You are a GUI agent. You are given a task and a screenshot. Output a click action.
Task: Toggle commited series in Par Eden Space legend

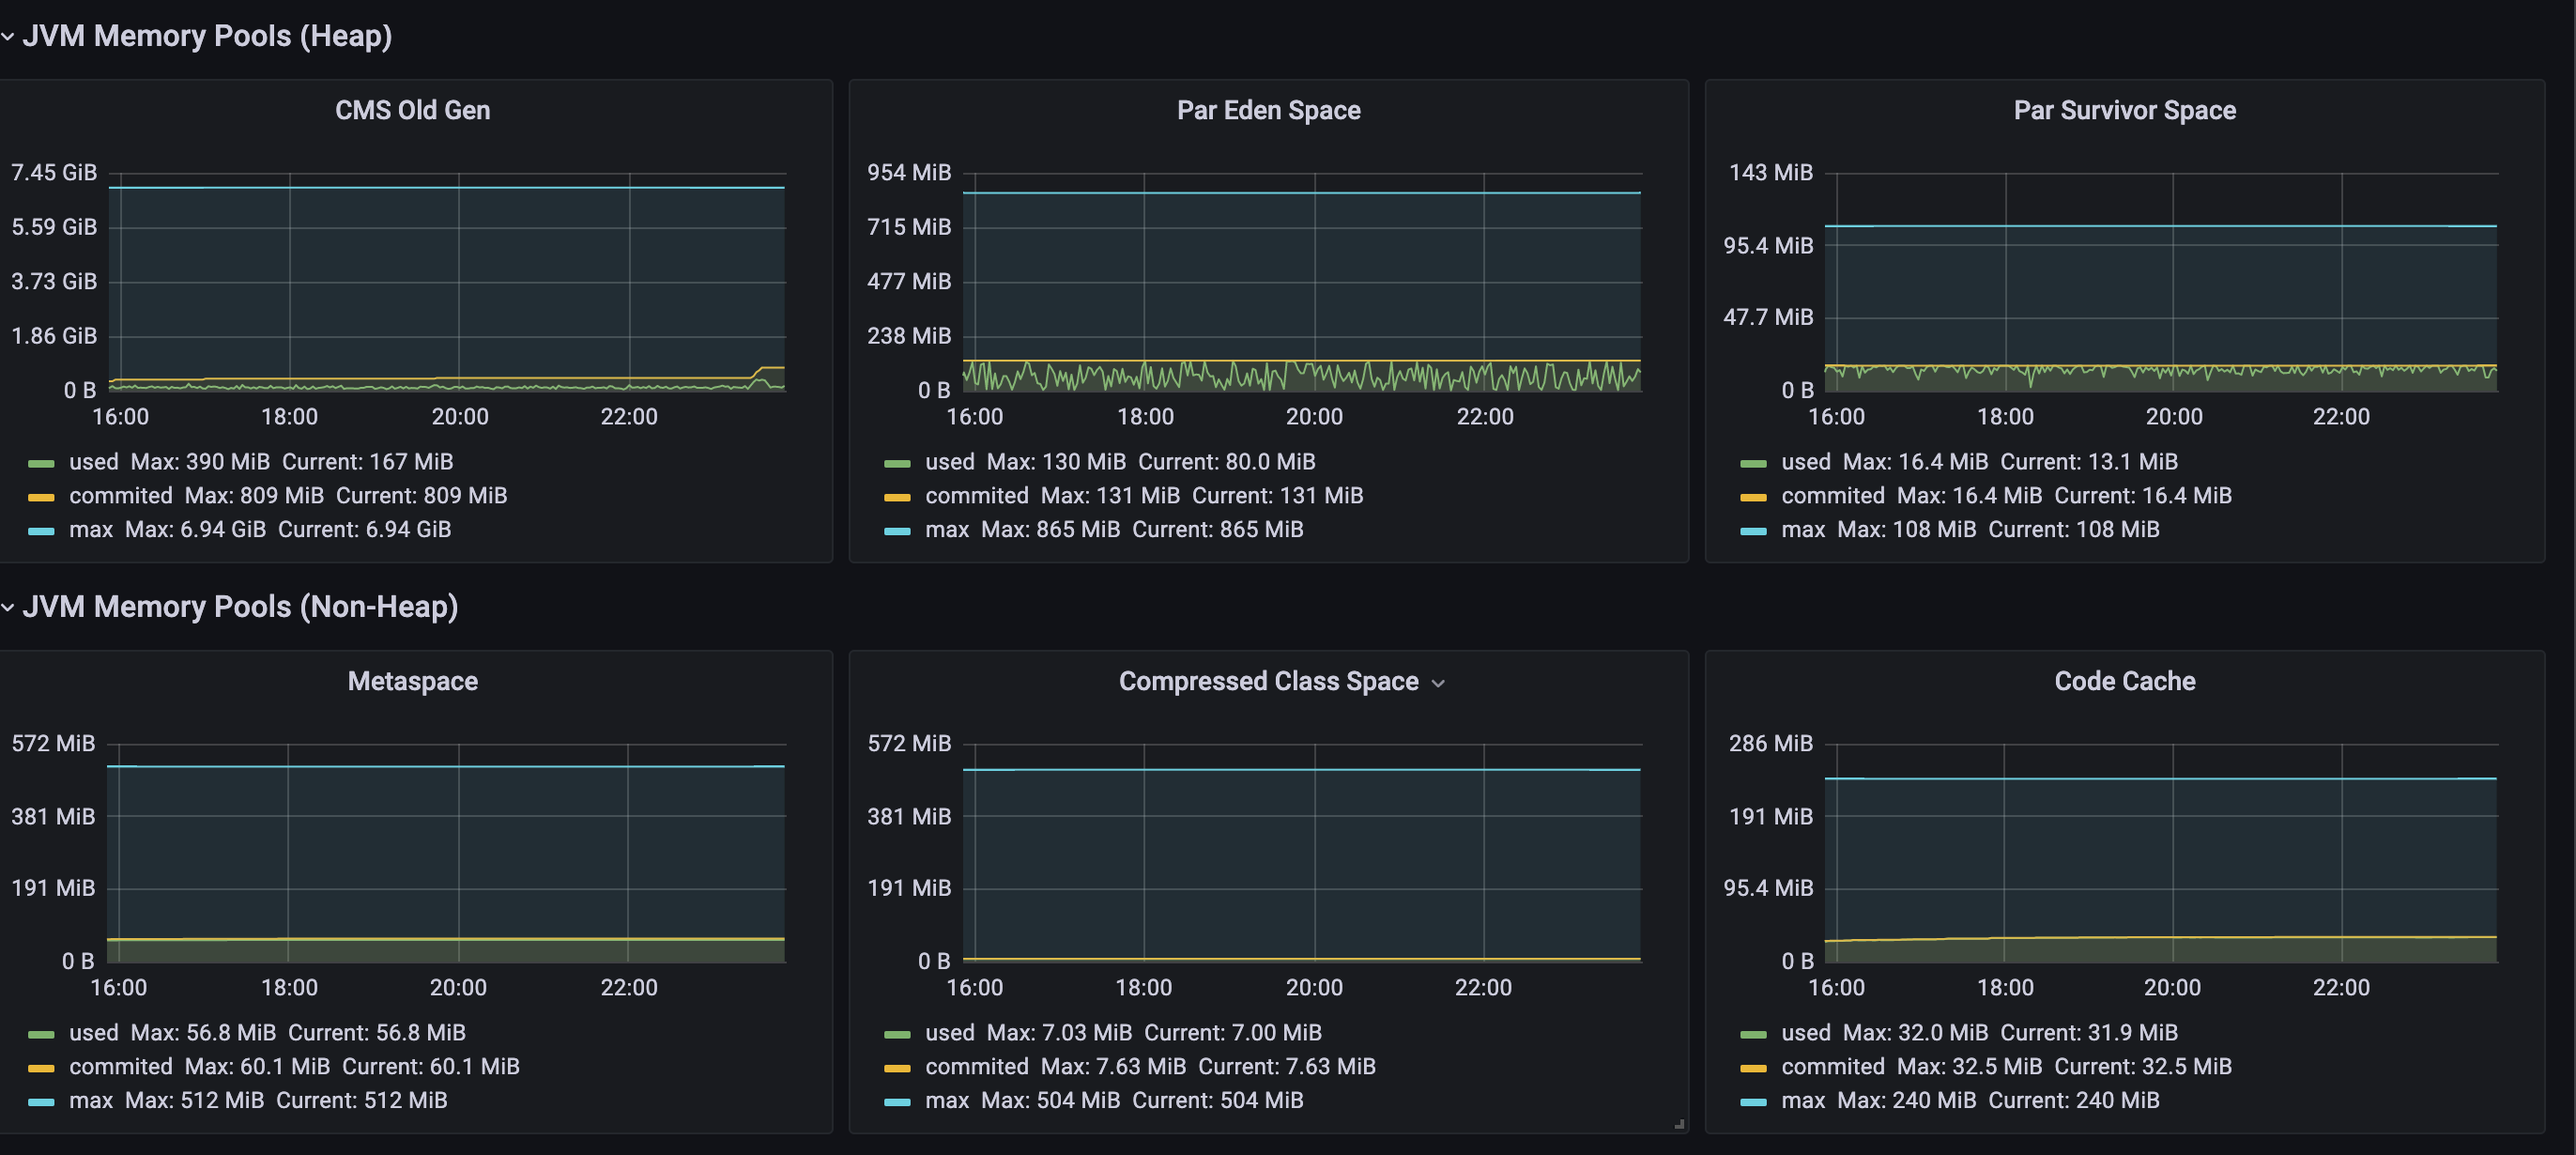pyautogui.click(x=976, y=496)
